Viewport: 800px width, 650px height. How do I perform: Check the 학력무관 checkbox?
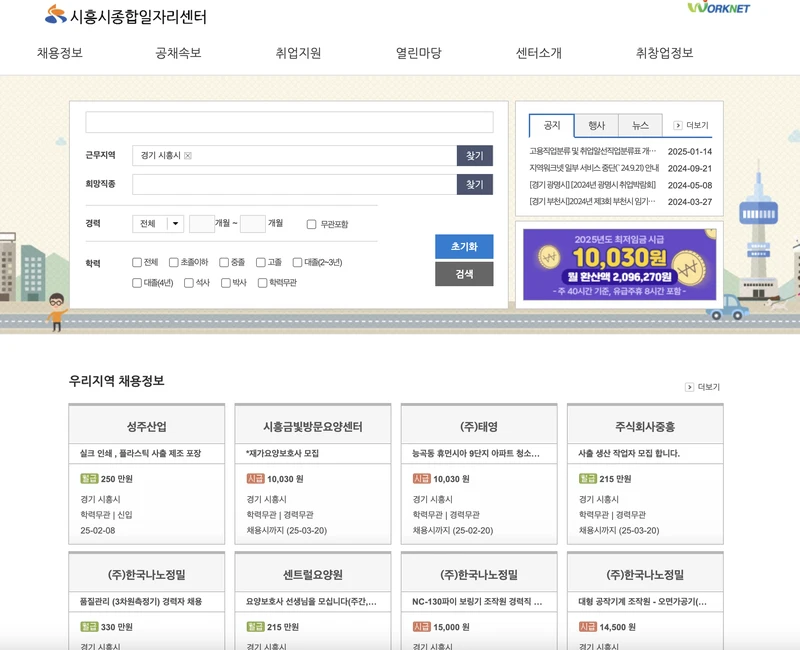click(x=261, y=282)
